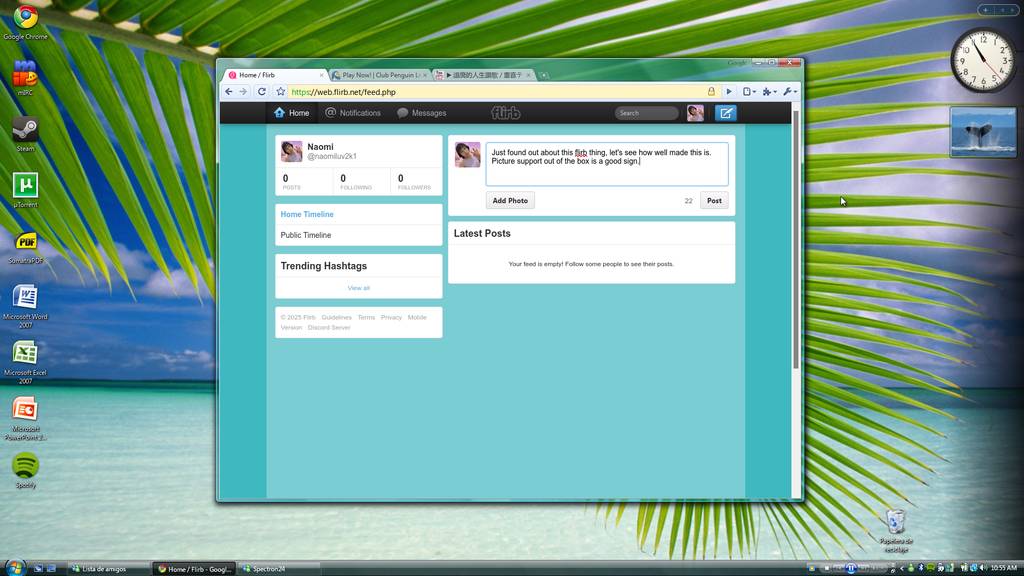Open µTorrent desktop icon
Viewport: 1024px width, 576px height.
[x=25, y=190]
